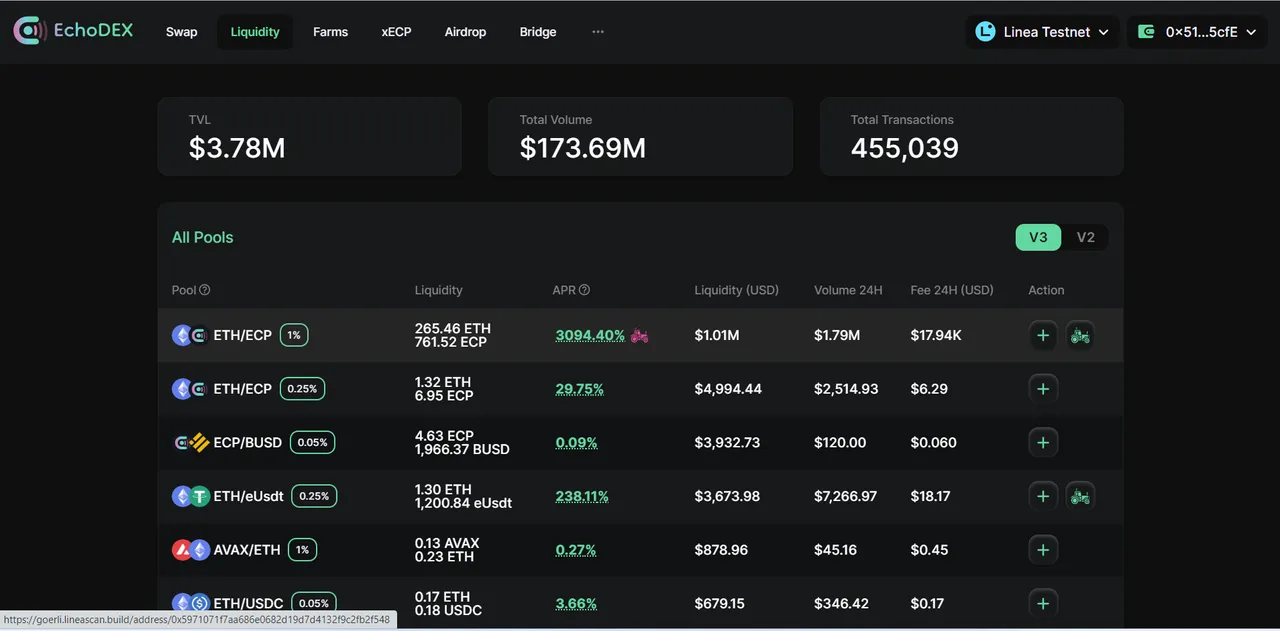Click the 3094.40% APR link

[590, 335]
